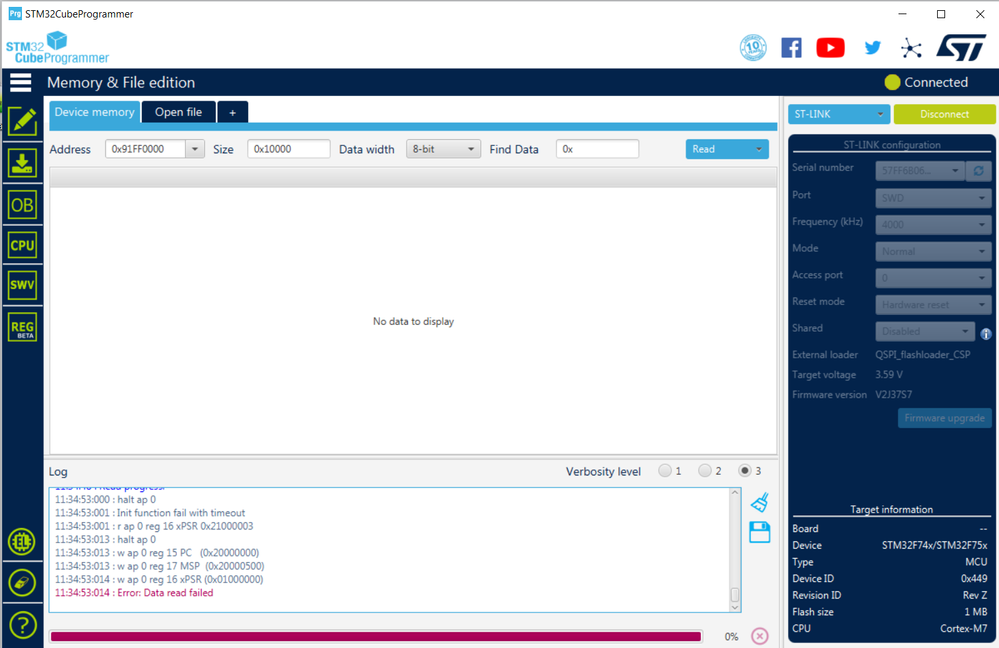
Task: Click the Disconnect button
Action: click(944, 114)
